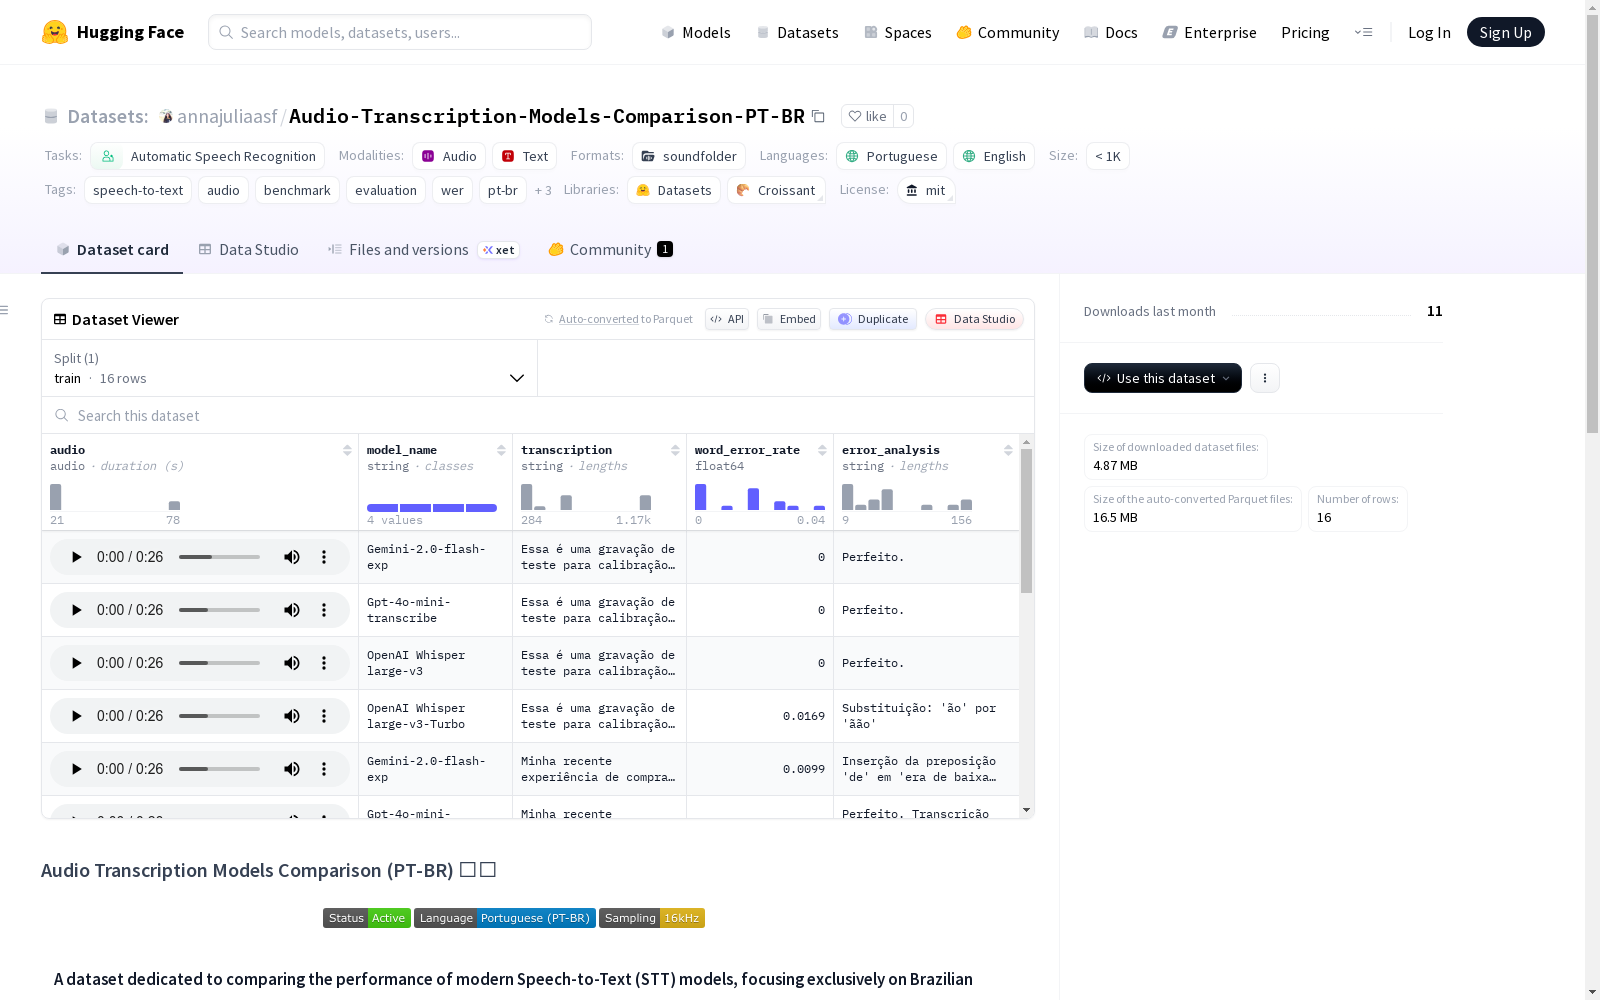The width and height of the screenshot is (1600, 1000).
Task: Show the +3 additional tags
Action: click(x=543, y=190)
